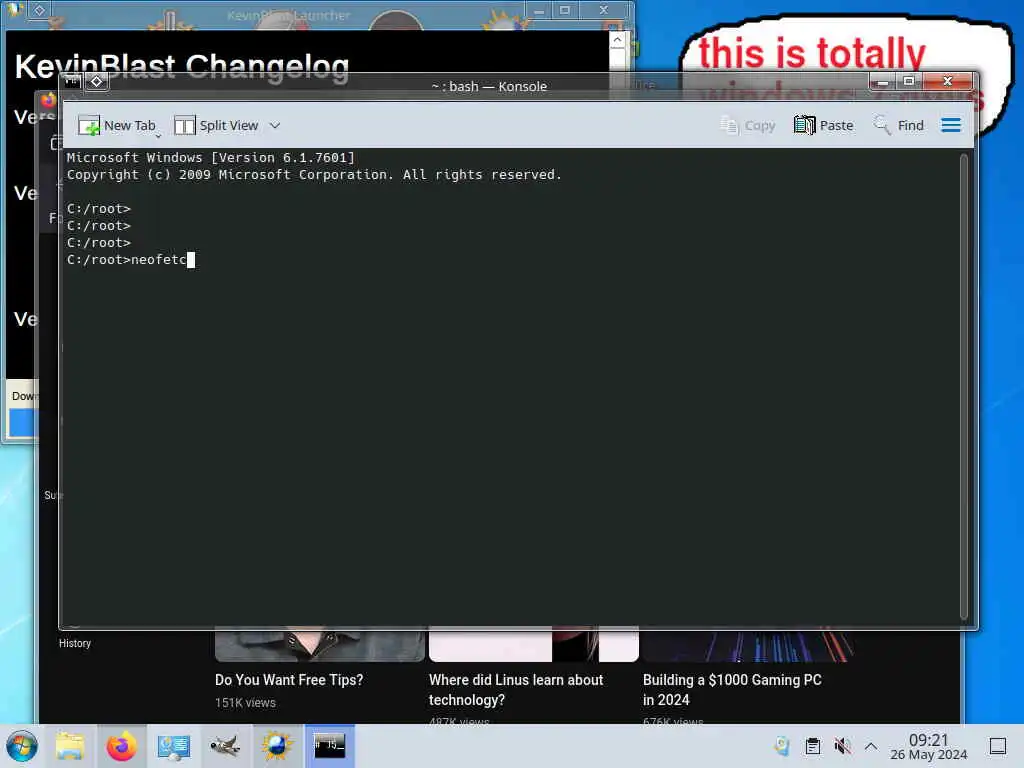The width and height of the screenshot is (1024, 768).
Task: Click the History sidebar item in Firefox
Action: pos(75,643)
